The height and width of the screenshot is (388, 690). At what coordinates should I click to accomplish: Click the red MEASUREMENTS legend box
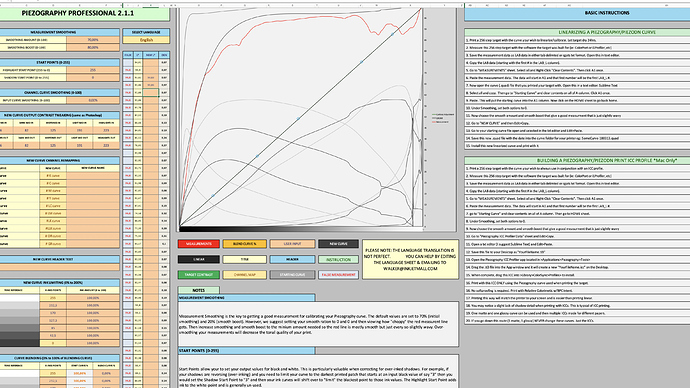click(x=198, y=244)
